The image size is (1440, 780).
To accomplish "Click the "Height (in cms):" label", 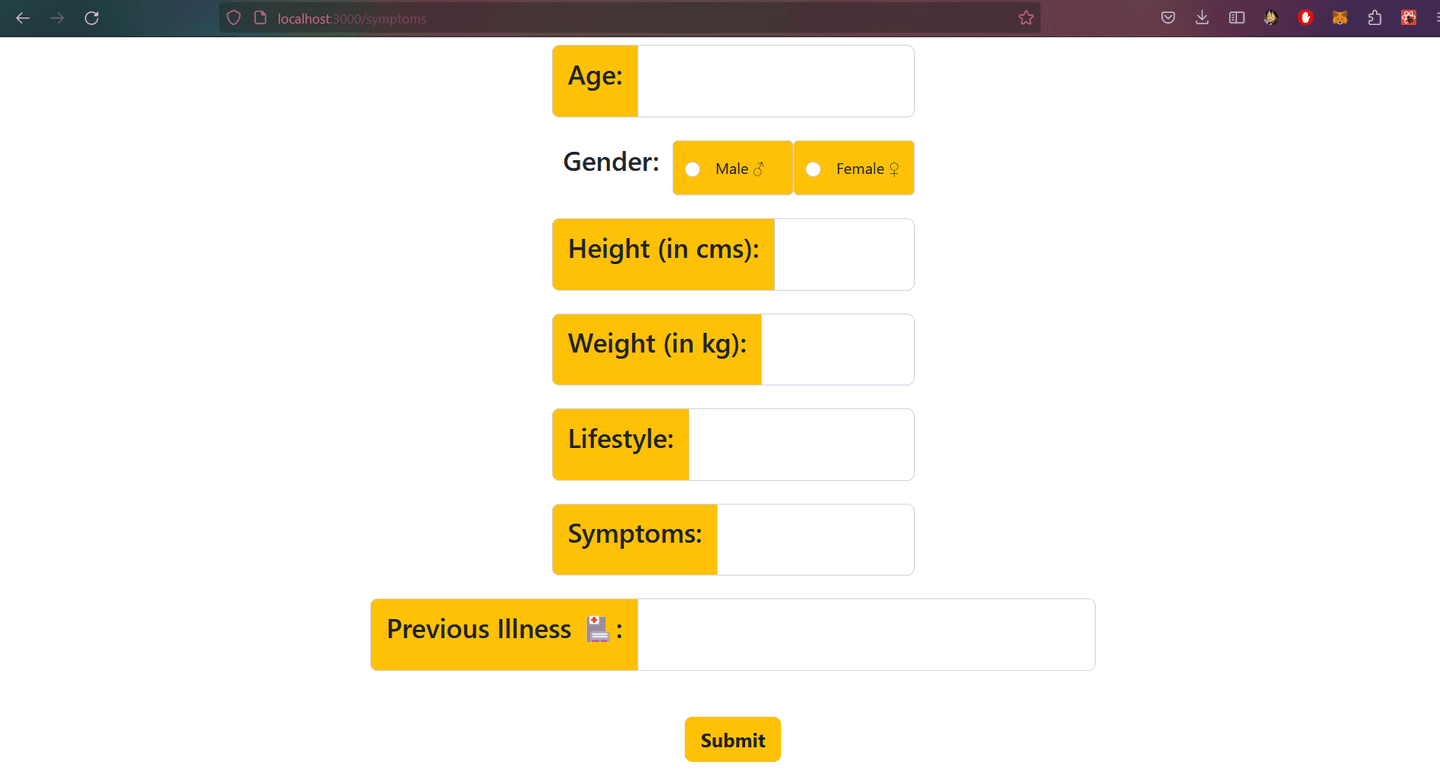I will click(663, 249).
